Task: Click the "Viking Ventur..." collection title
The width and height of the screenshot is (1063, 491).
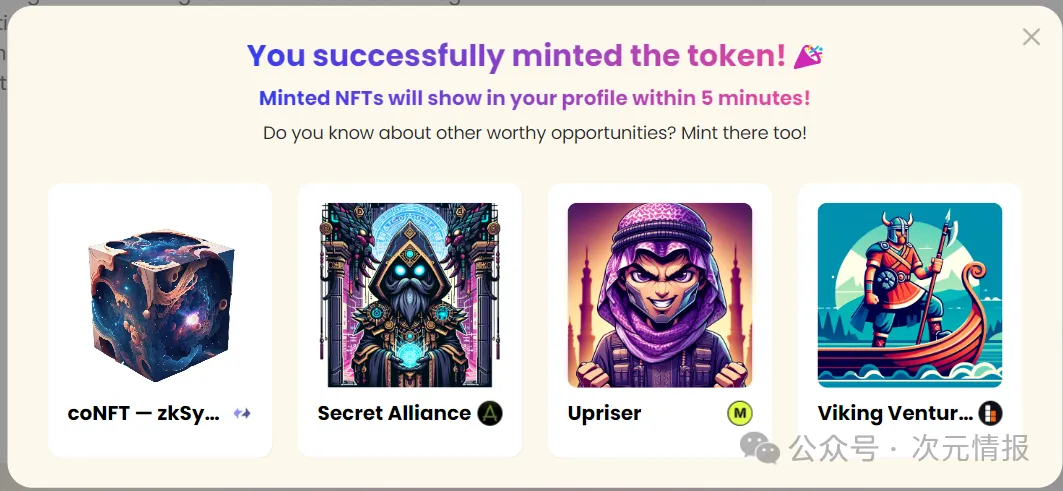Action: point(895,413)
